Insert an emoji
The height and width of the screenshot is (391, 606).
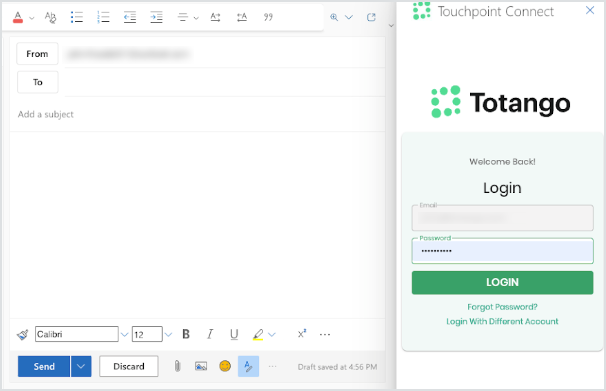pyautogui.click(x=225, y=366)
